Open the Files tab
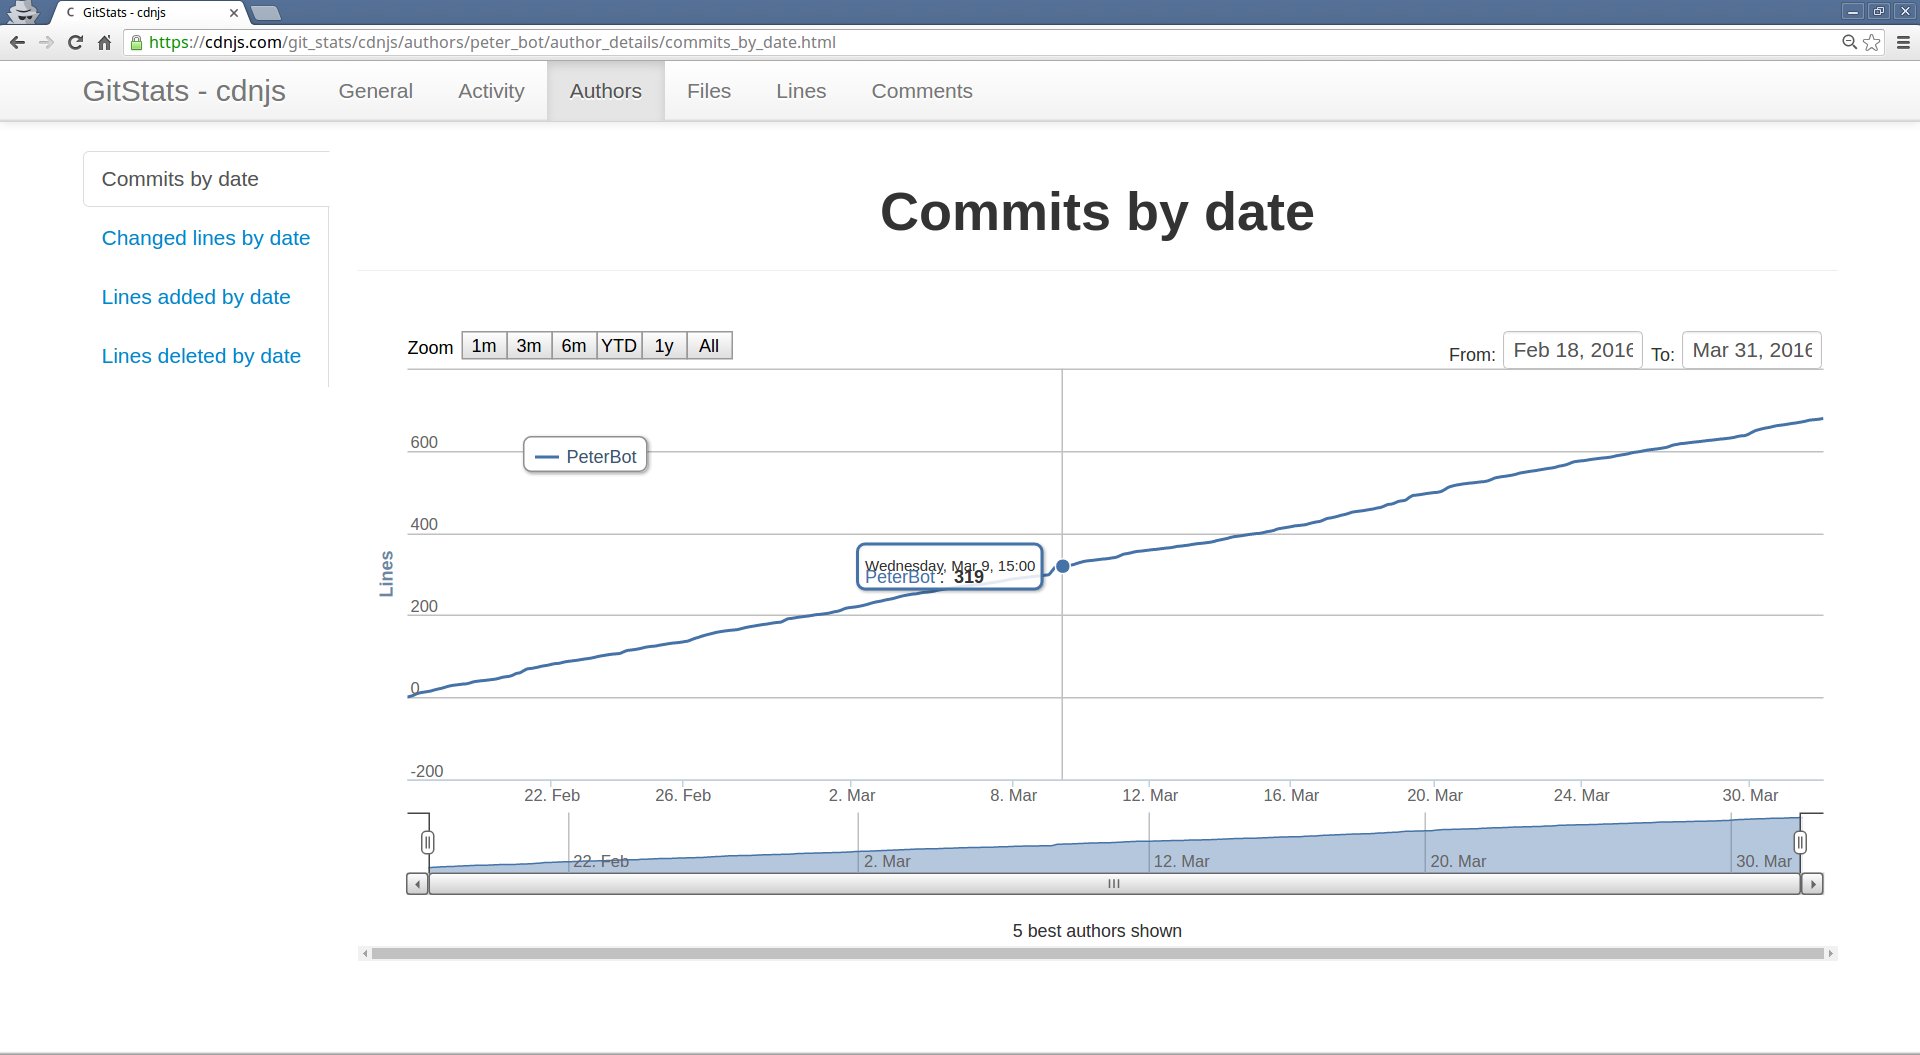 click(709, 91)
